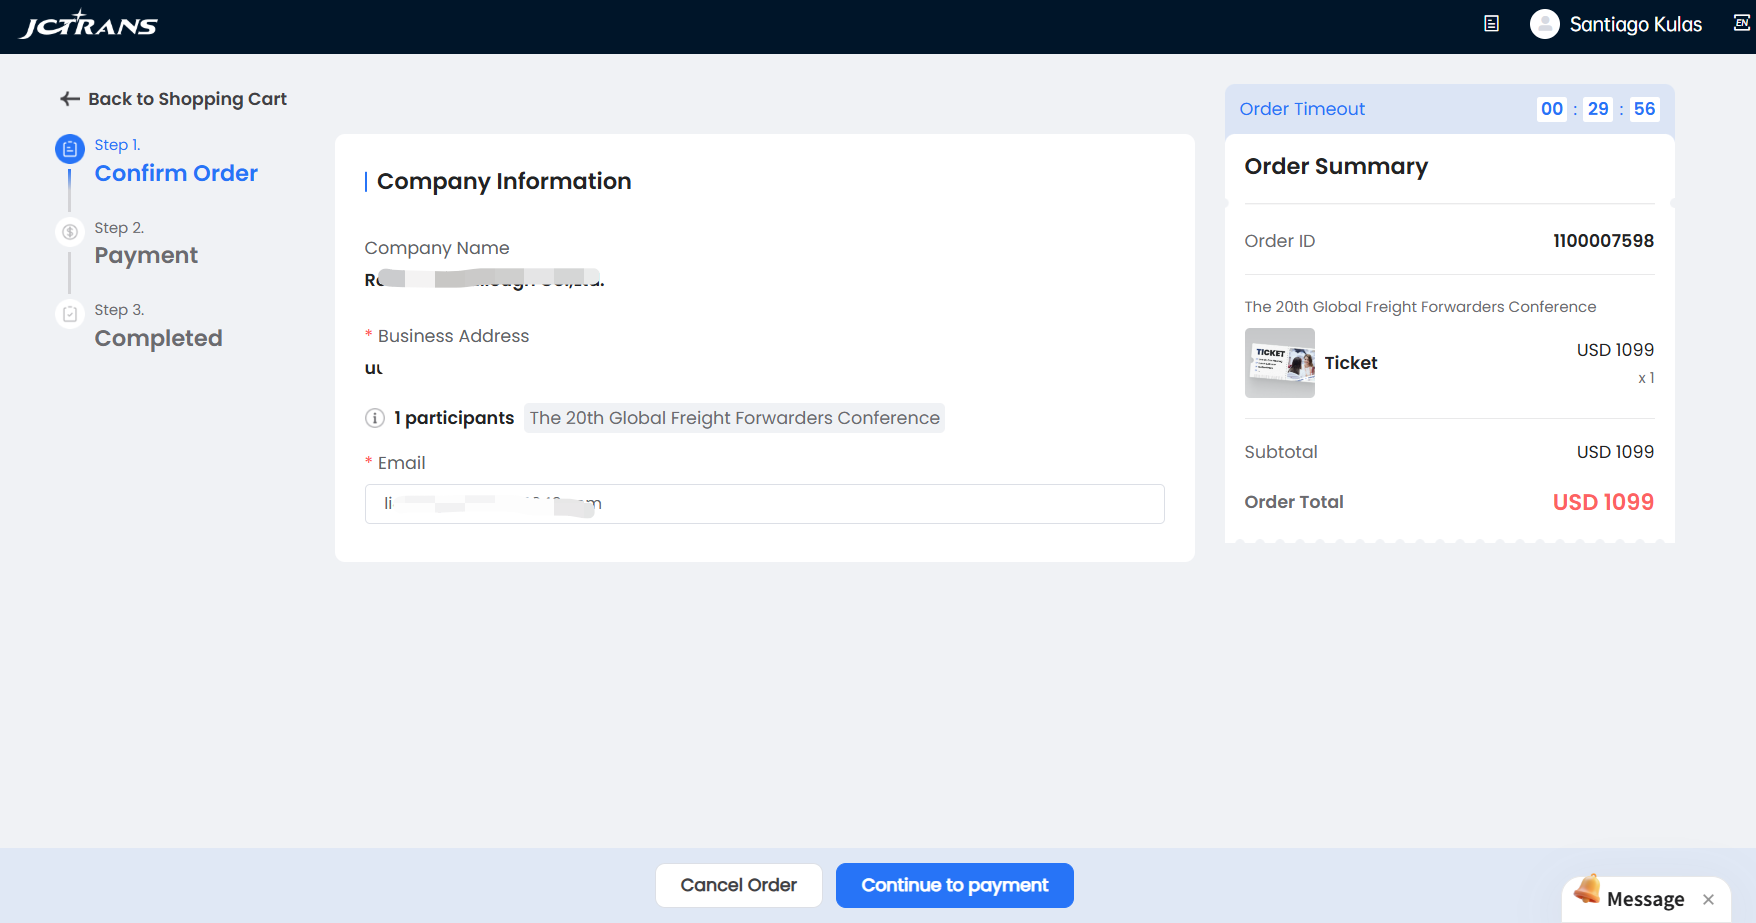Close the Message popup

point(1708,899)
